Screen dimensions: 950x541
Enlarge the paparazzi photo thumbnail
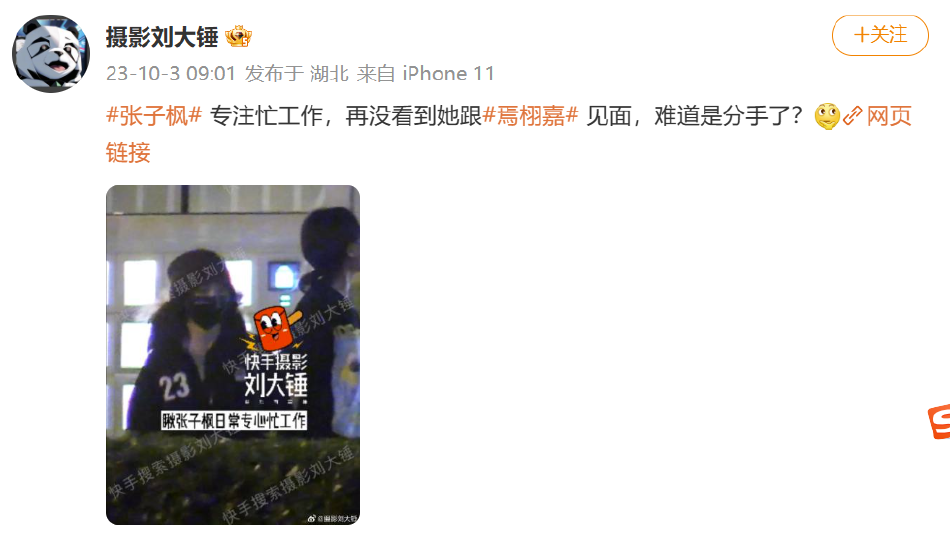(233, 354)
